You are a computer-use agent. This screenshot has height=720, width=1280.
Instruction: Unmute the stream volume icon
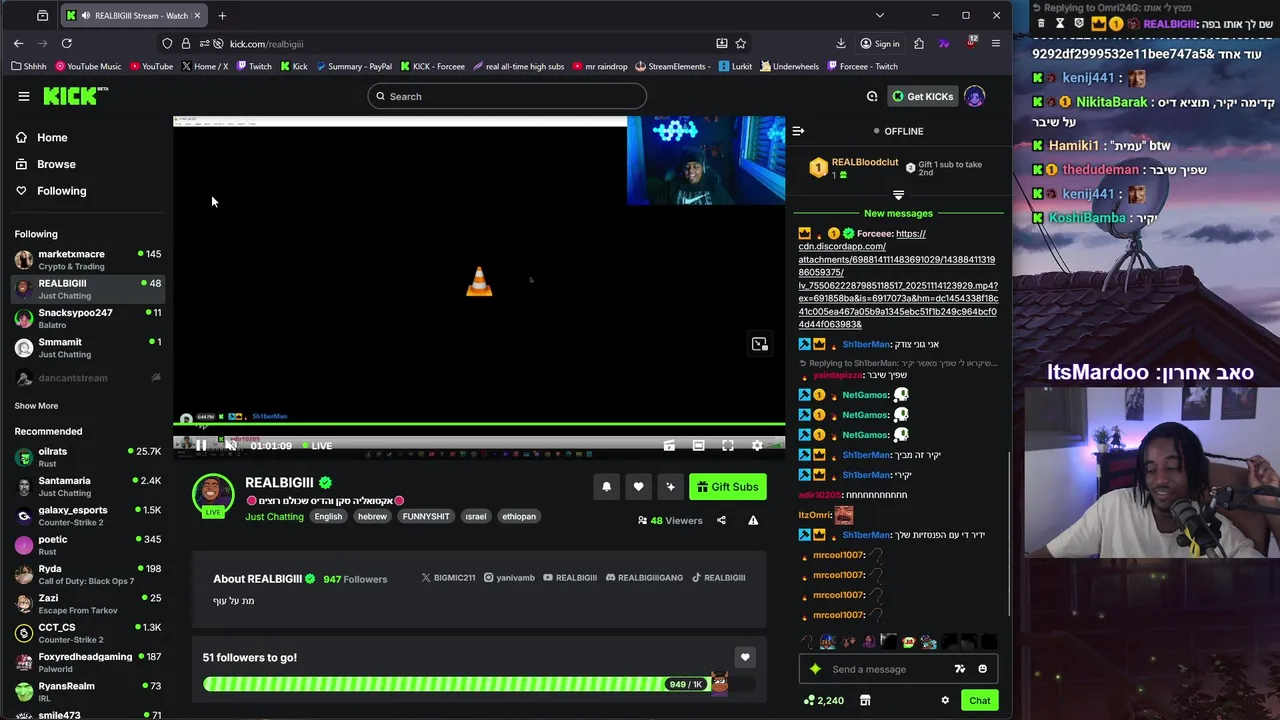click(x=231, y=446)
